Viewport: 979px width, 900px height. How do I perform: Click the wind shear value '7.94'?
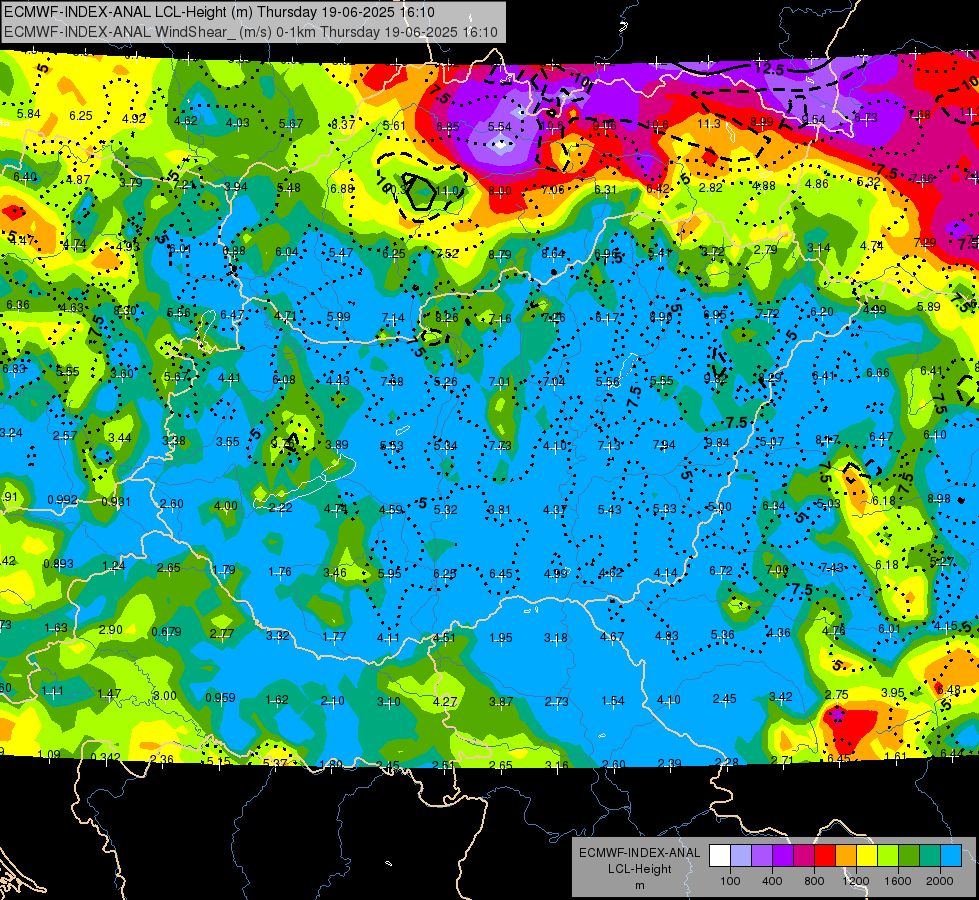(664, 445)
